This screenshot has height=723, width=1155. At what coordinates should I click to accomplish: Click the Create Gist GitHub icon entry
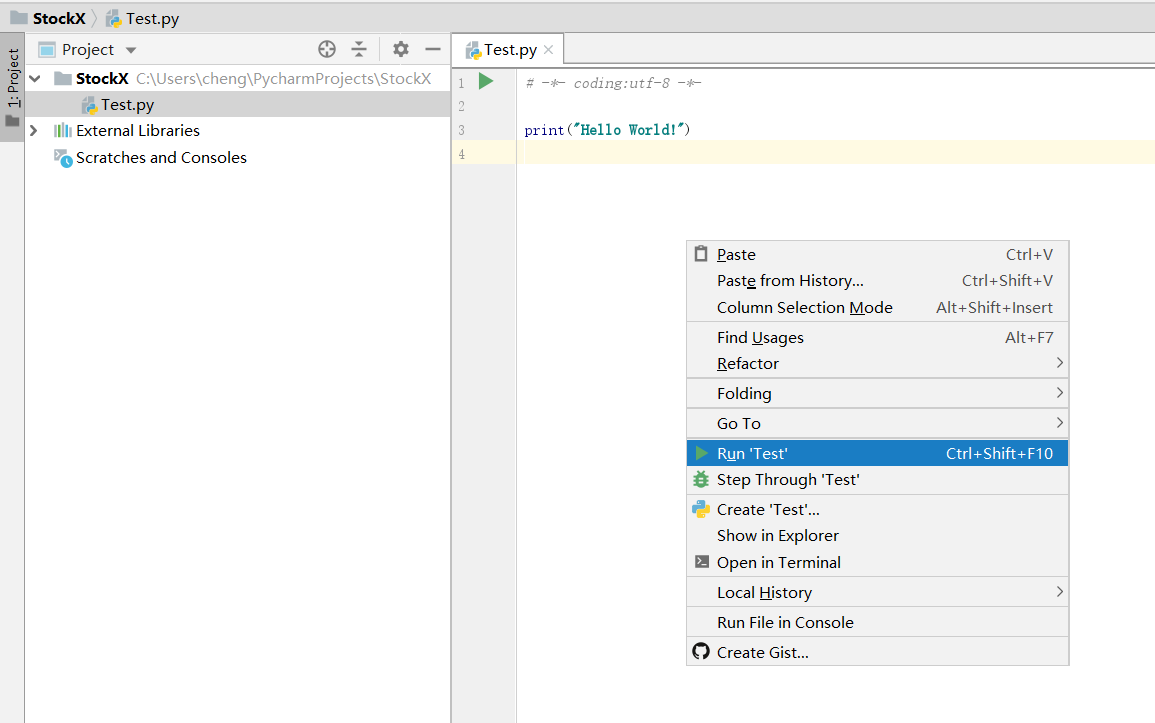(x=762, y=652)
